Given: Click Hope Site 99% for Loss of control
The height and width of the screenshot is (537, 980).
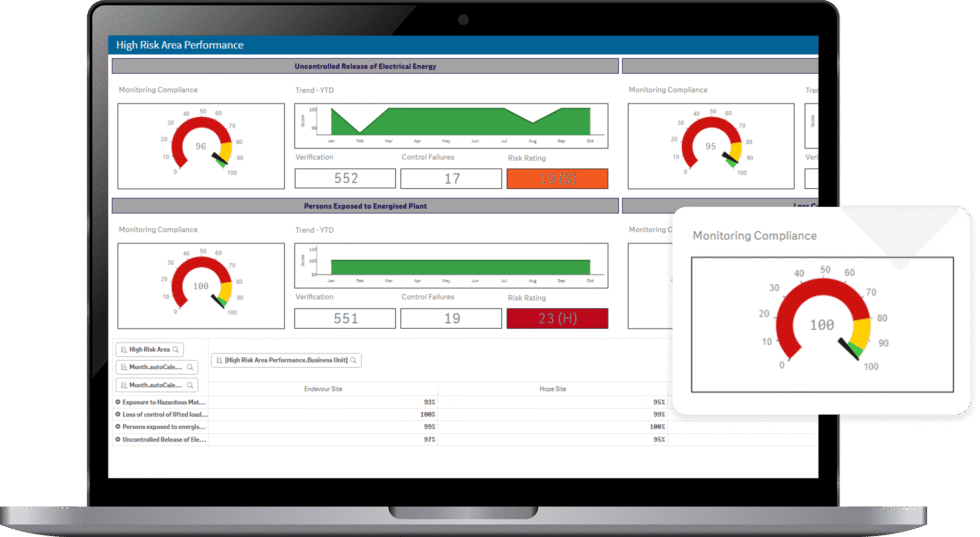Looking at the screenshot, I should [659, 414].
